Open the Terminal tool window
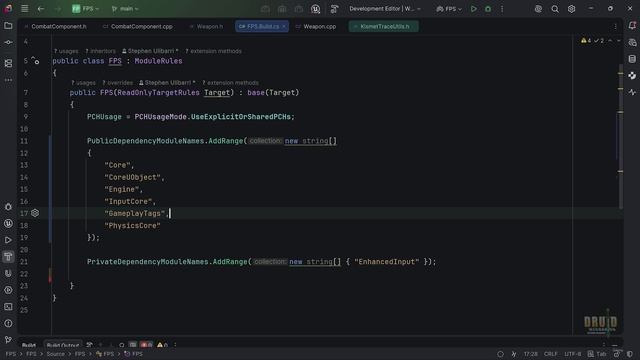This screenshot has width=640, height=360. tap(8, 307)
